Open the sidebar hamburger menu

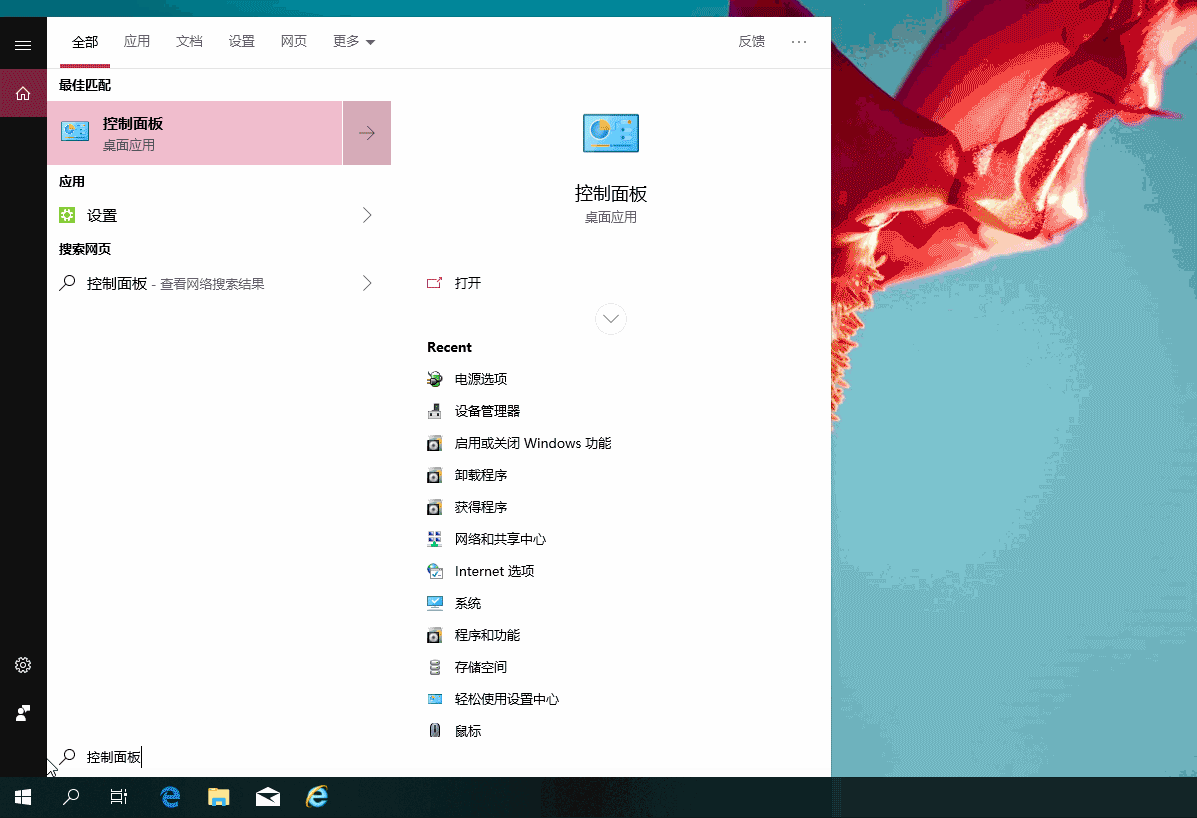pyautogui.click(x=23, y=44)
